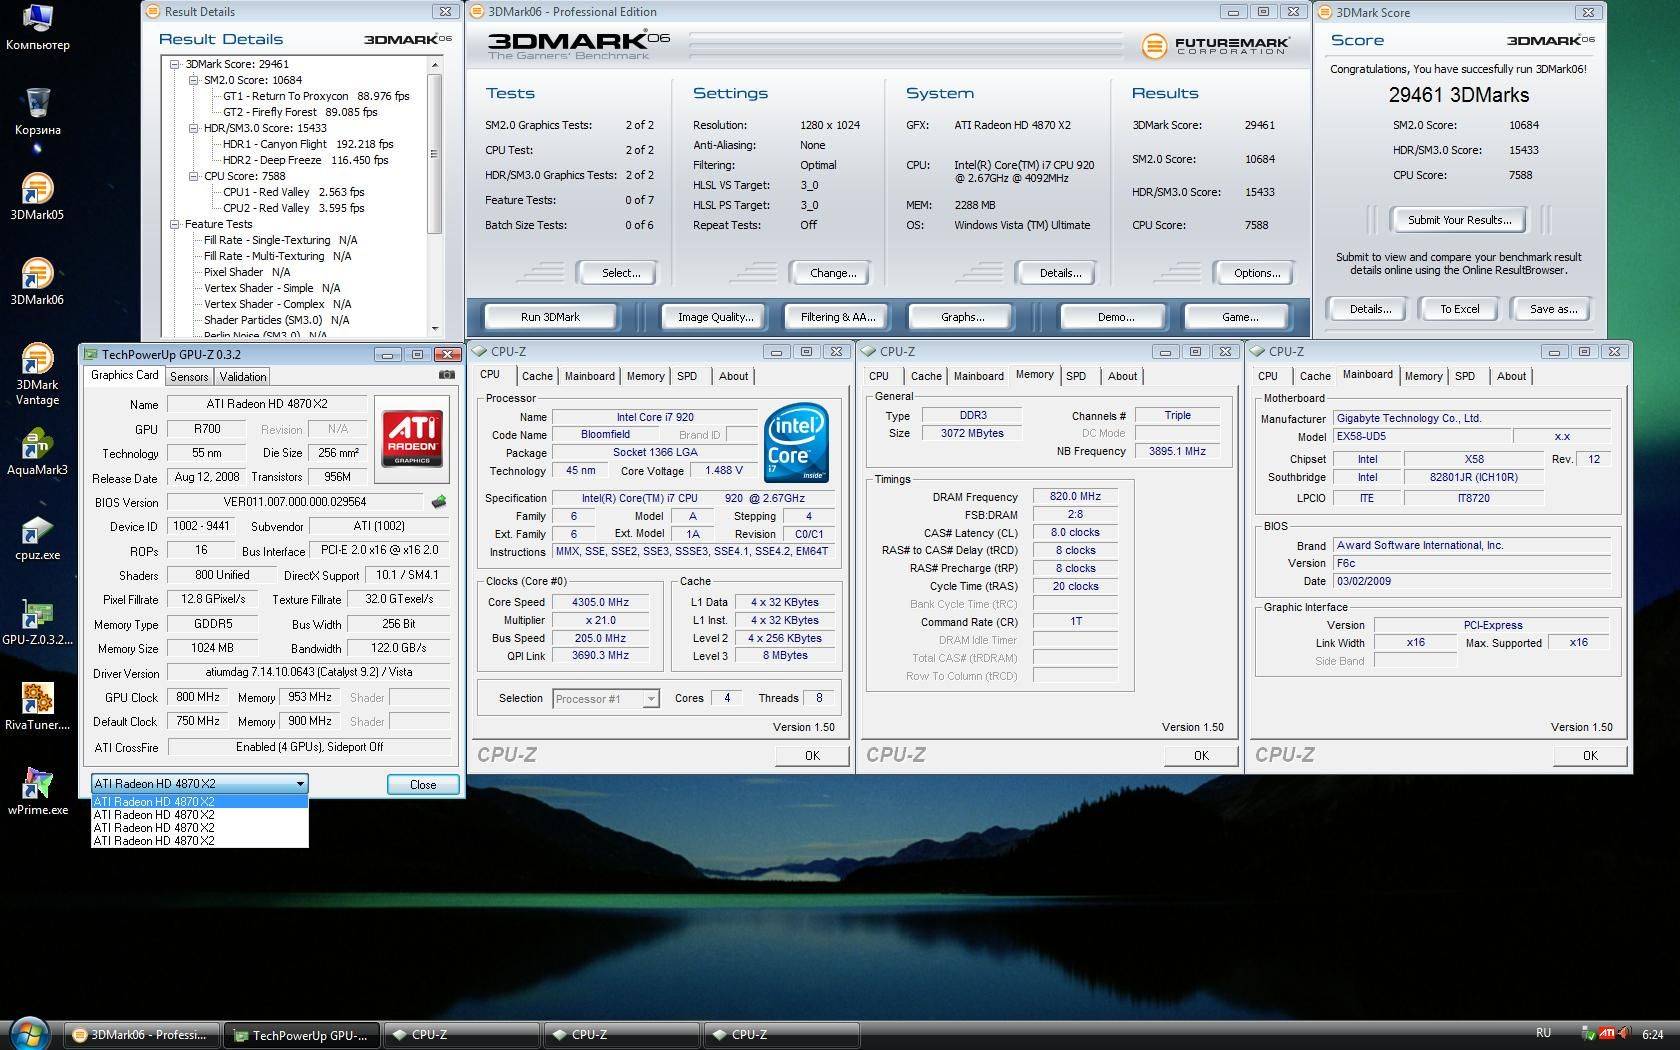Click the Run 3DMark button

tap(550, 317)
